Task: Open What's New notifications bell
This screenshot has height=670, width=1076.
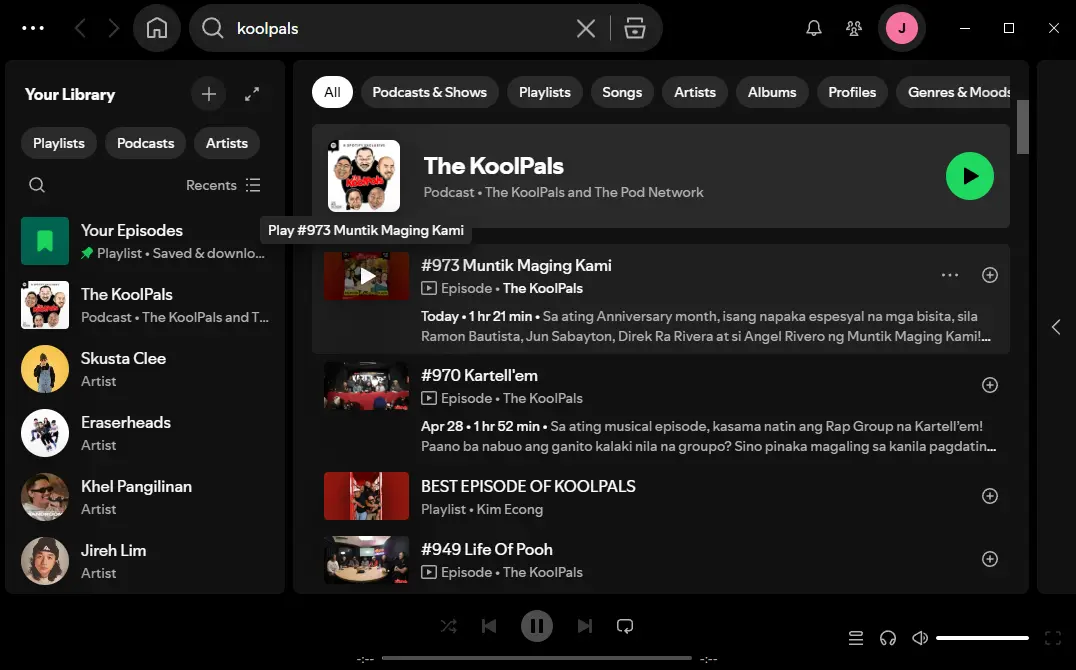Action: 814,28
